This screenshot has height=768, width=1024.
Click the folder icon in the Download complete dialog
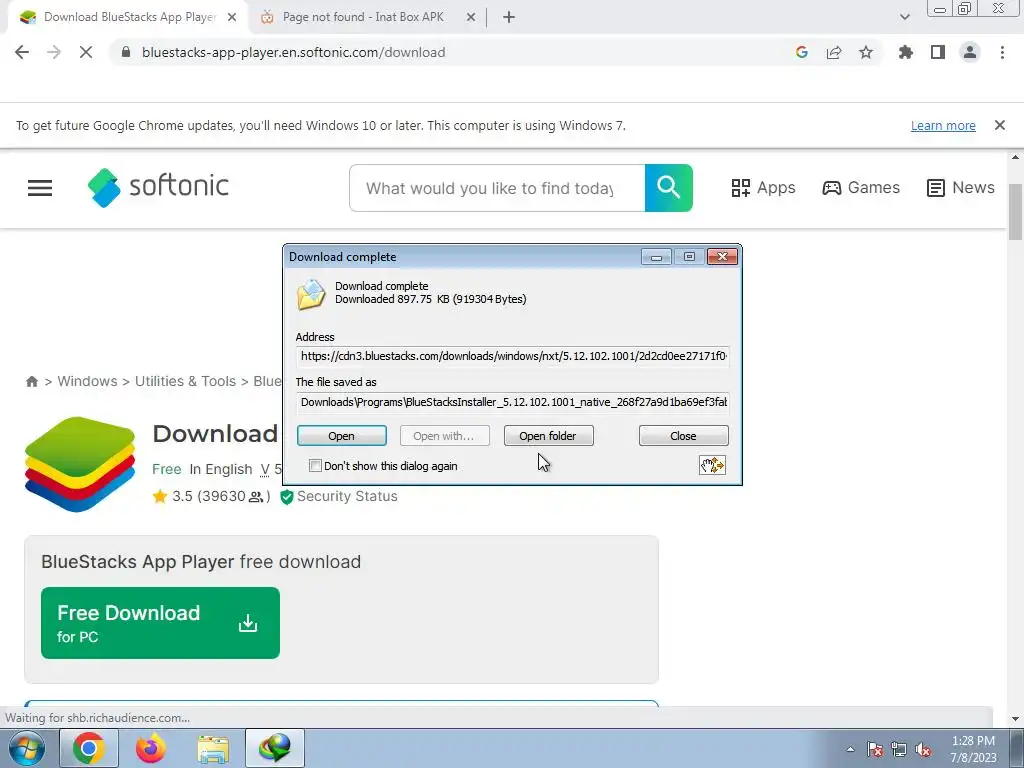tap(311, 295)
